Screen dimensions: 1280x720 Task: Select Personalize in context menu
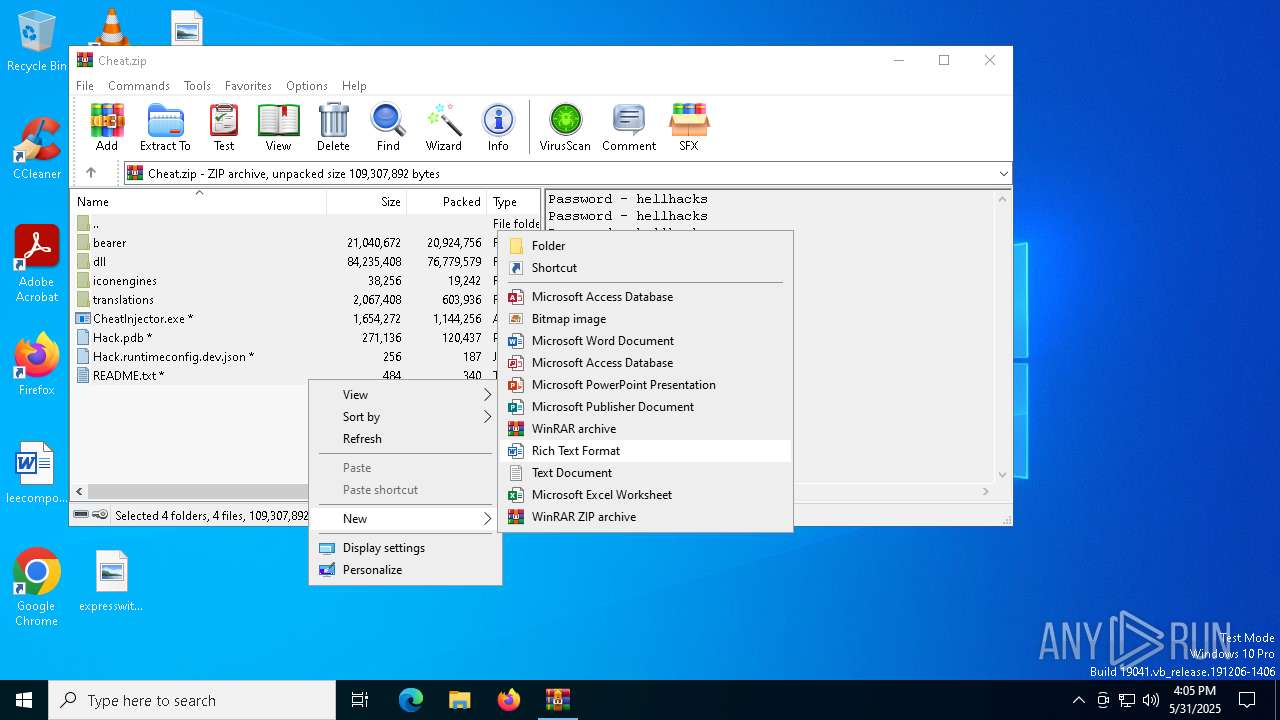coord(405,570)
